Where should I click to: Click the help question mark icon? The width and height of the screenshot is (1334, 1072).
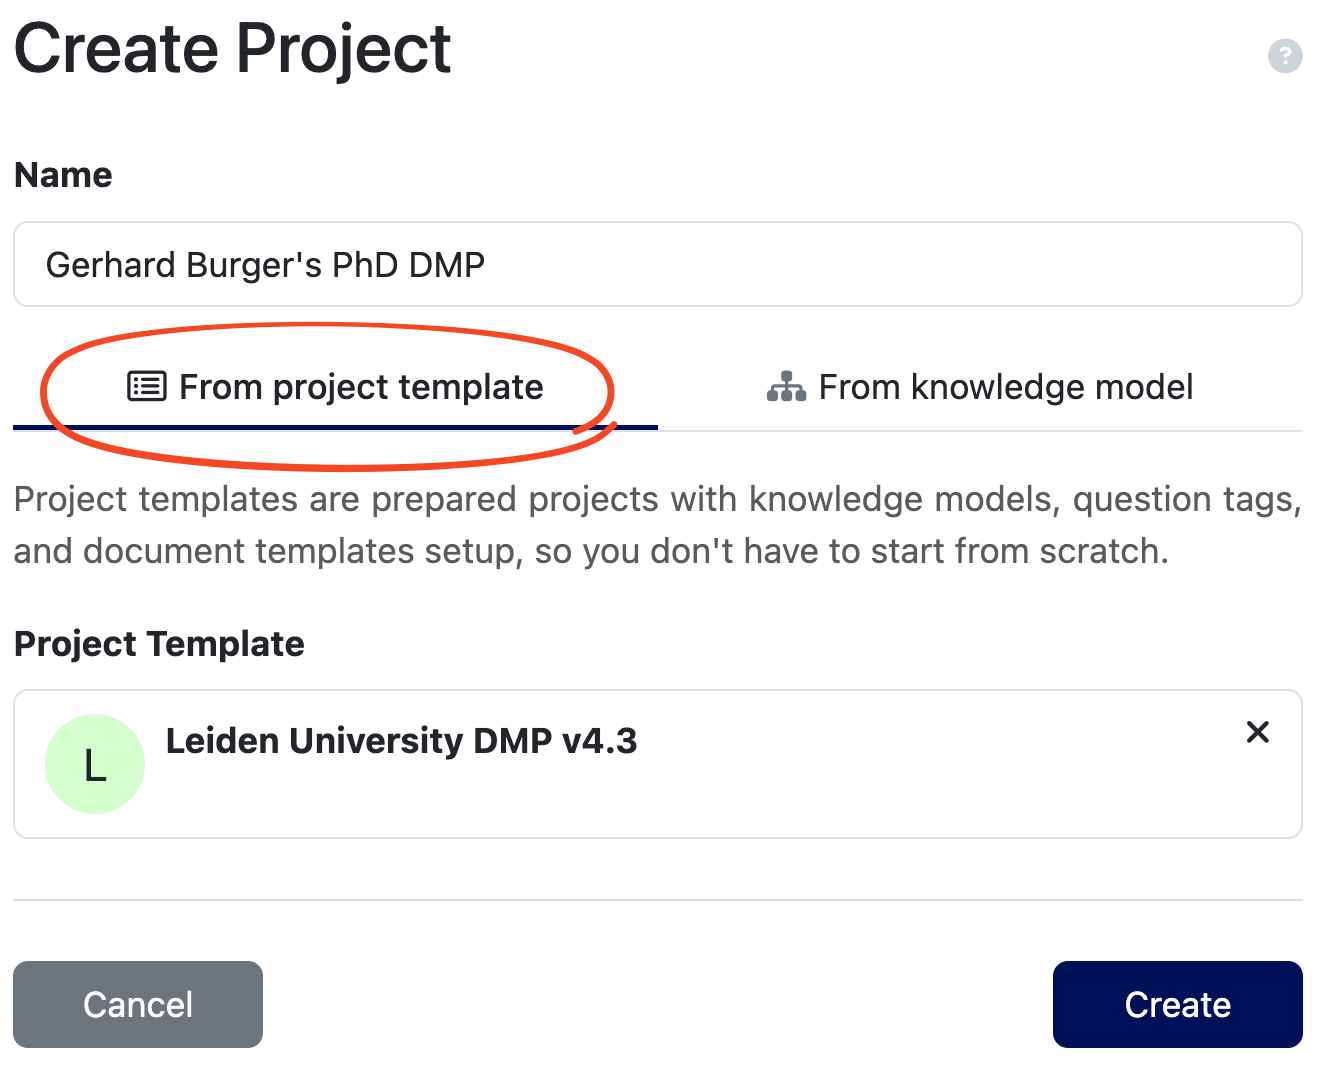(1285, 55)
